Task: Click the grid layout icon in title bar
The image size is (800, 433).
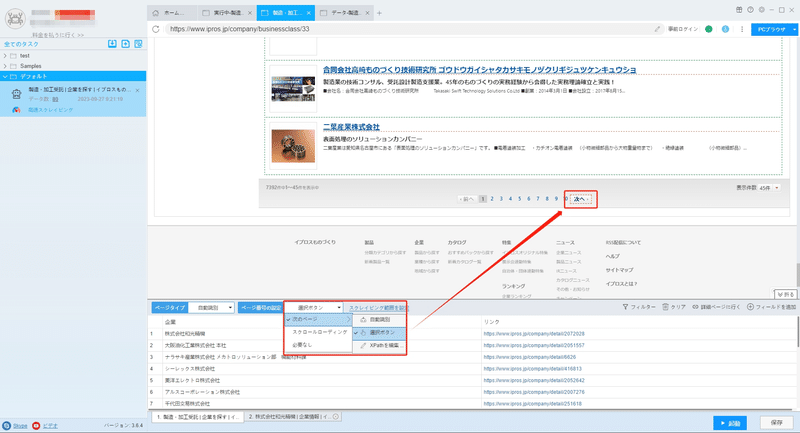Action: pos(739,10)
